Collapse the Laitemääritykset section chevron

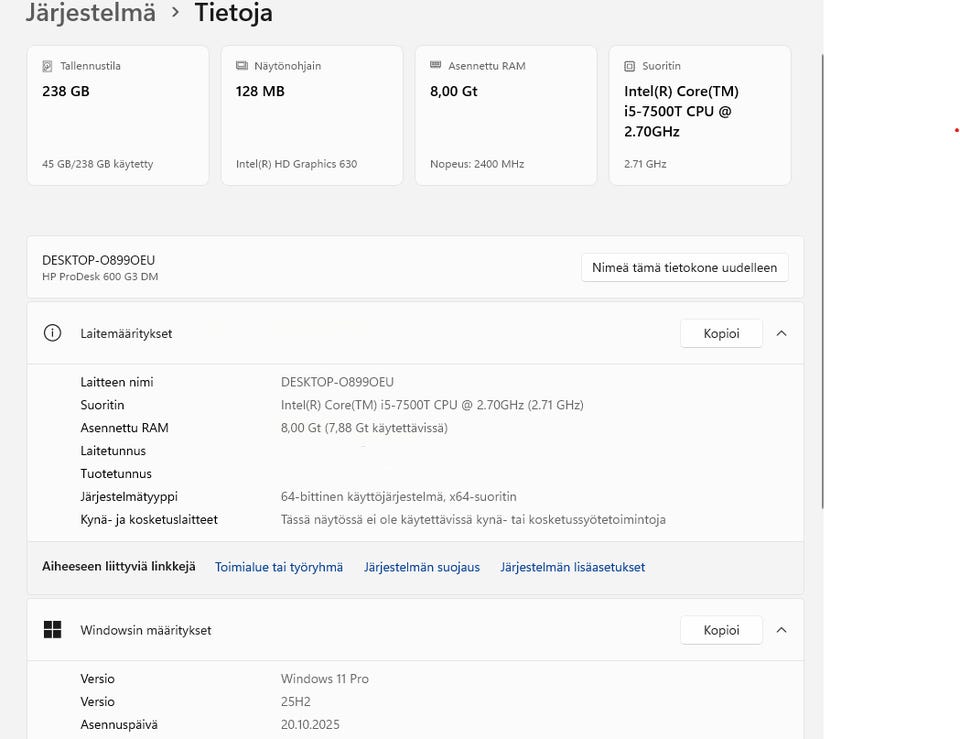pos(781,333)
